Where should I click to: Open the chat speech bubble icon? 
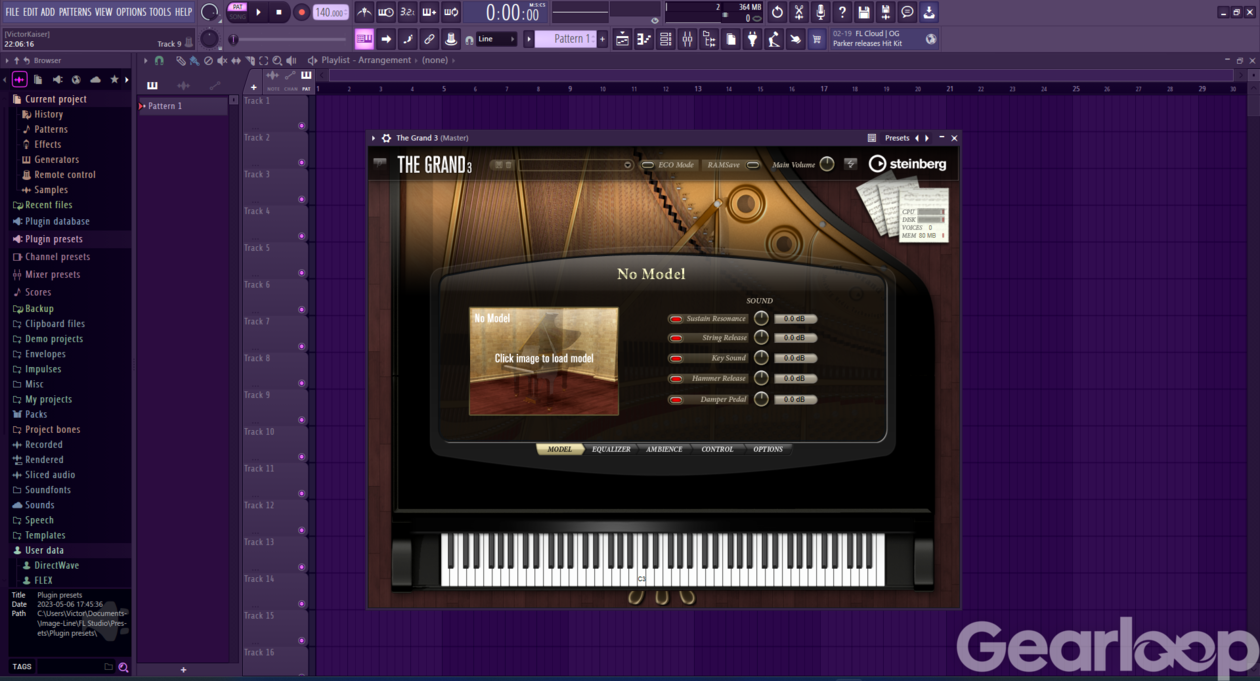907,12
